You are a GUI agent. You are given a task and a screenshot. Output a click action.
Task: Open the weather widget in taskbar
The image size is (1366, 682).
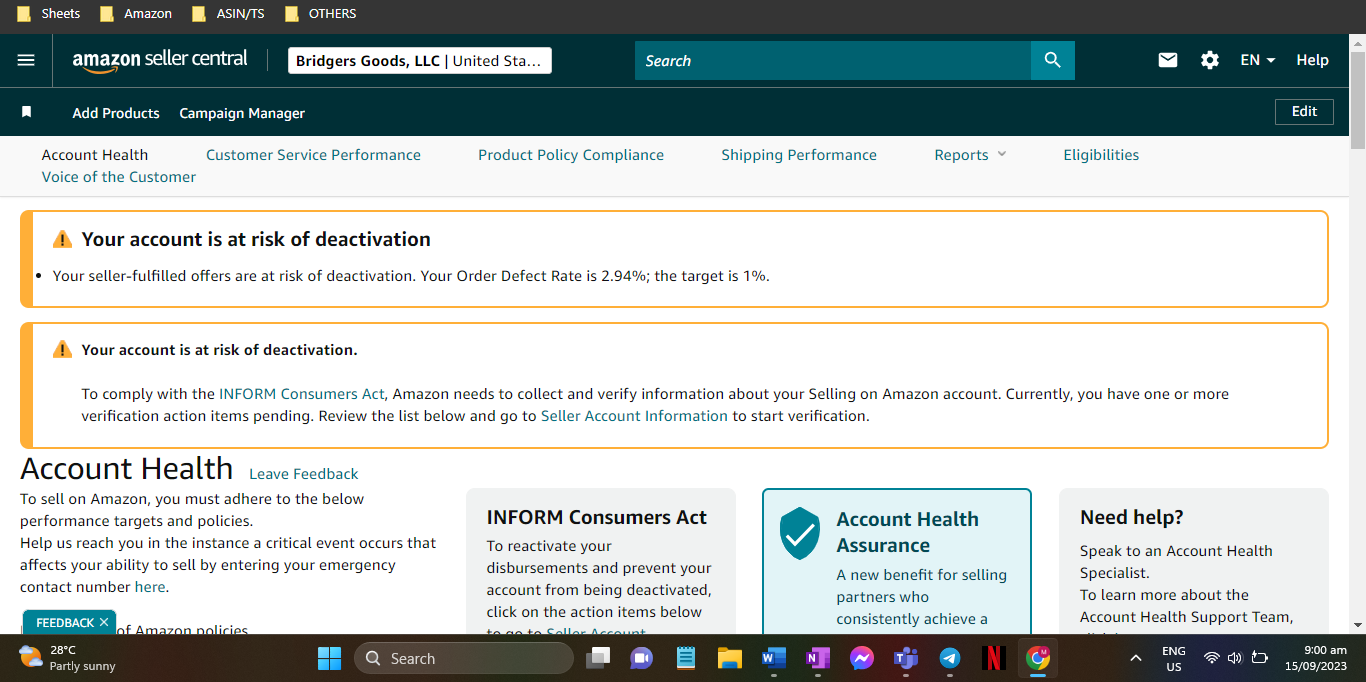coord(68,658)
